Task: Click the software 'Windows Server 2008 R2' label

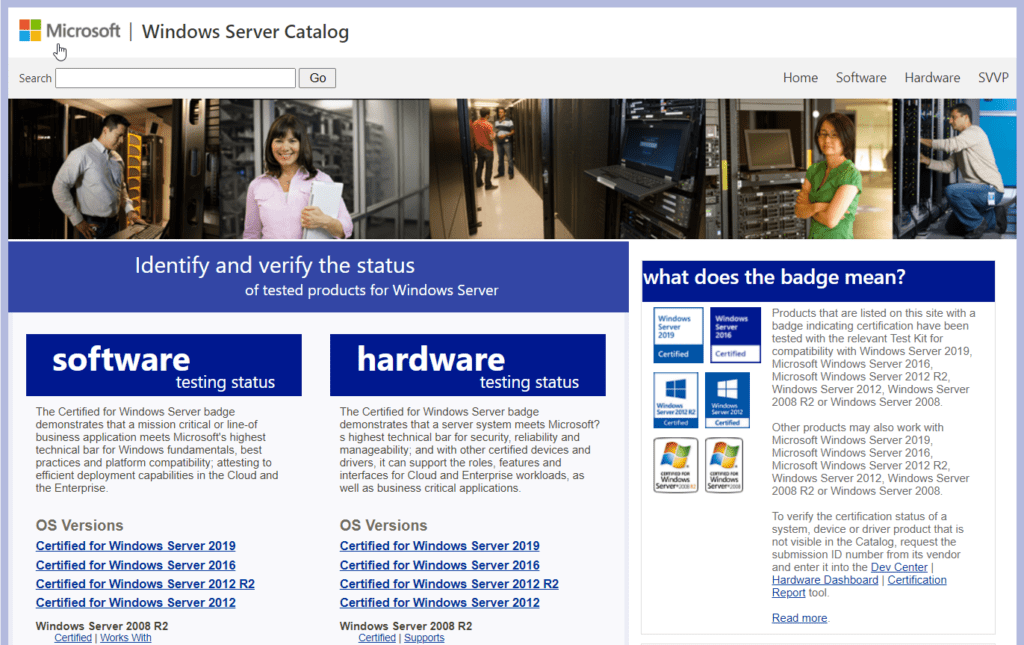Action: pos(102,626)
